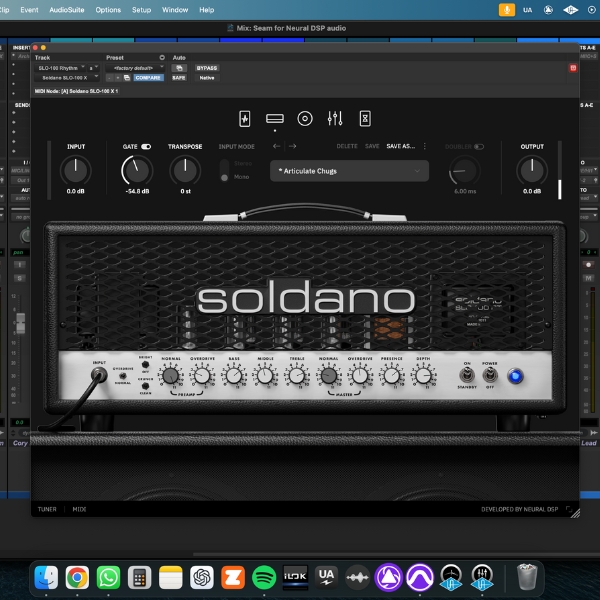Open the cabinet speaker section icon
Screen dimensions: 600x600
point(305,119)
